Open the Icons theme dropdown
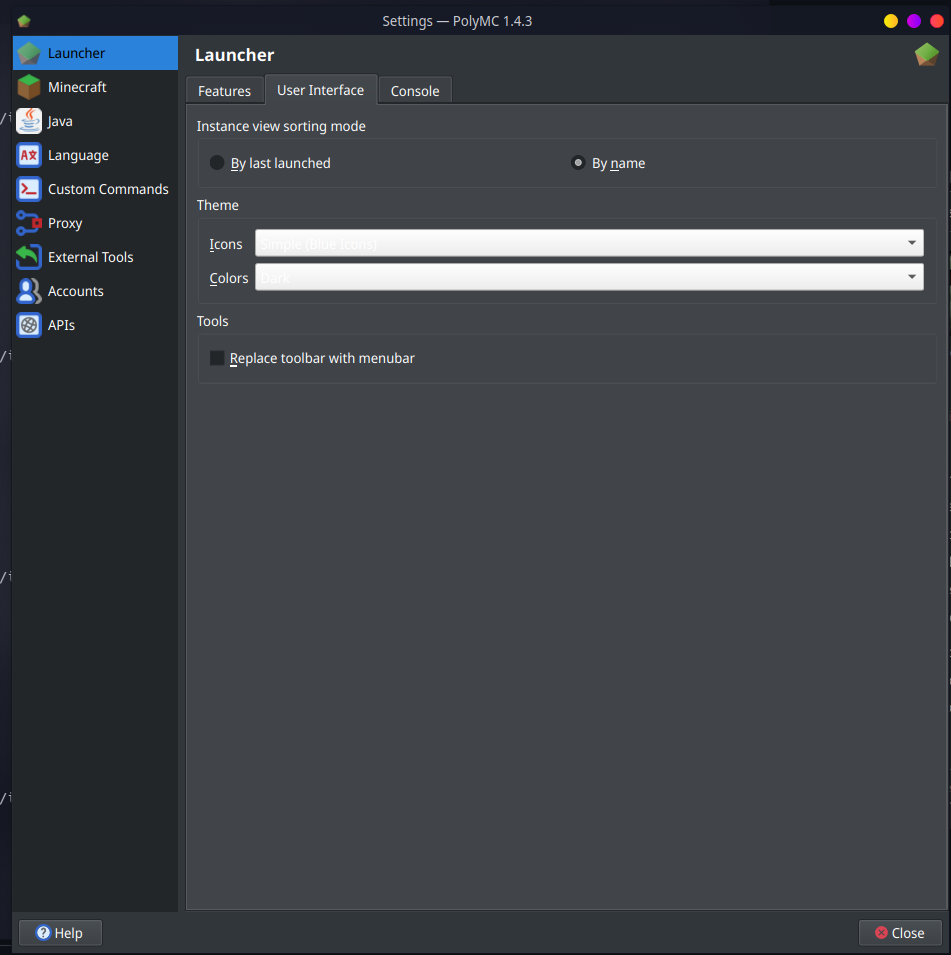Viewport: 951px width, 955px height. 588,242
